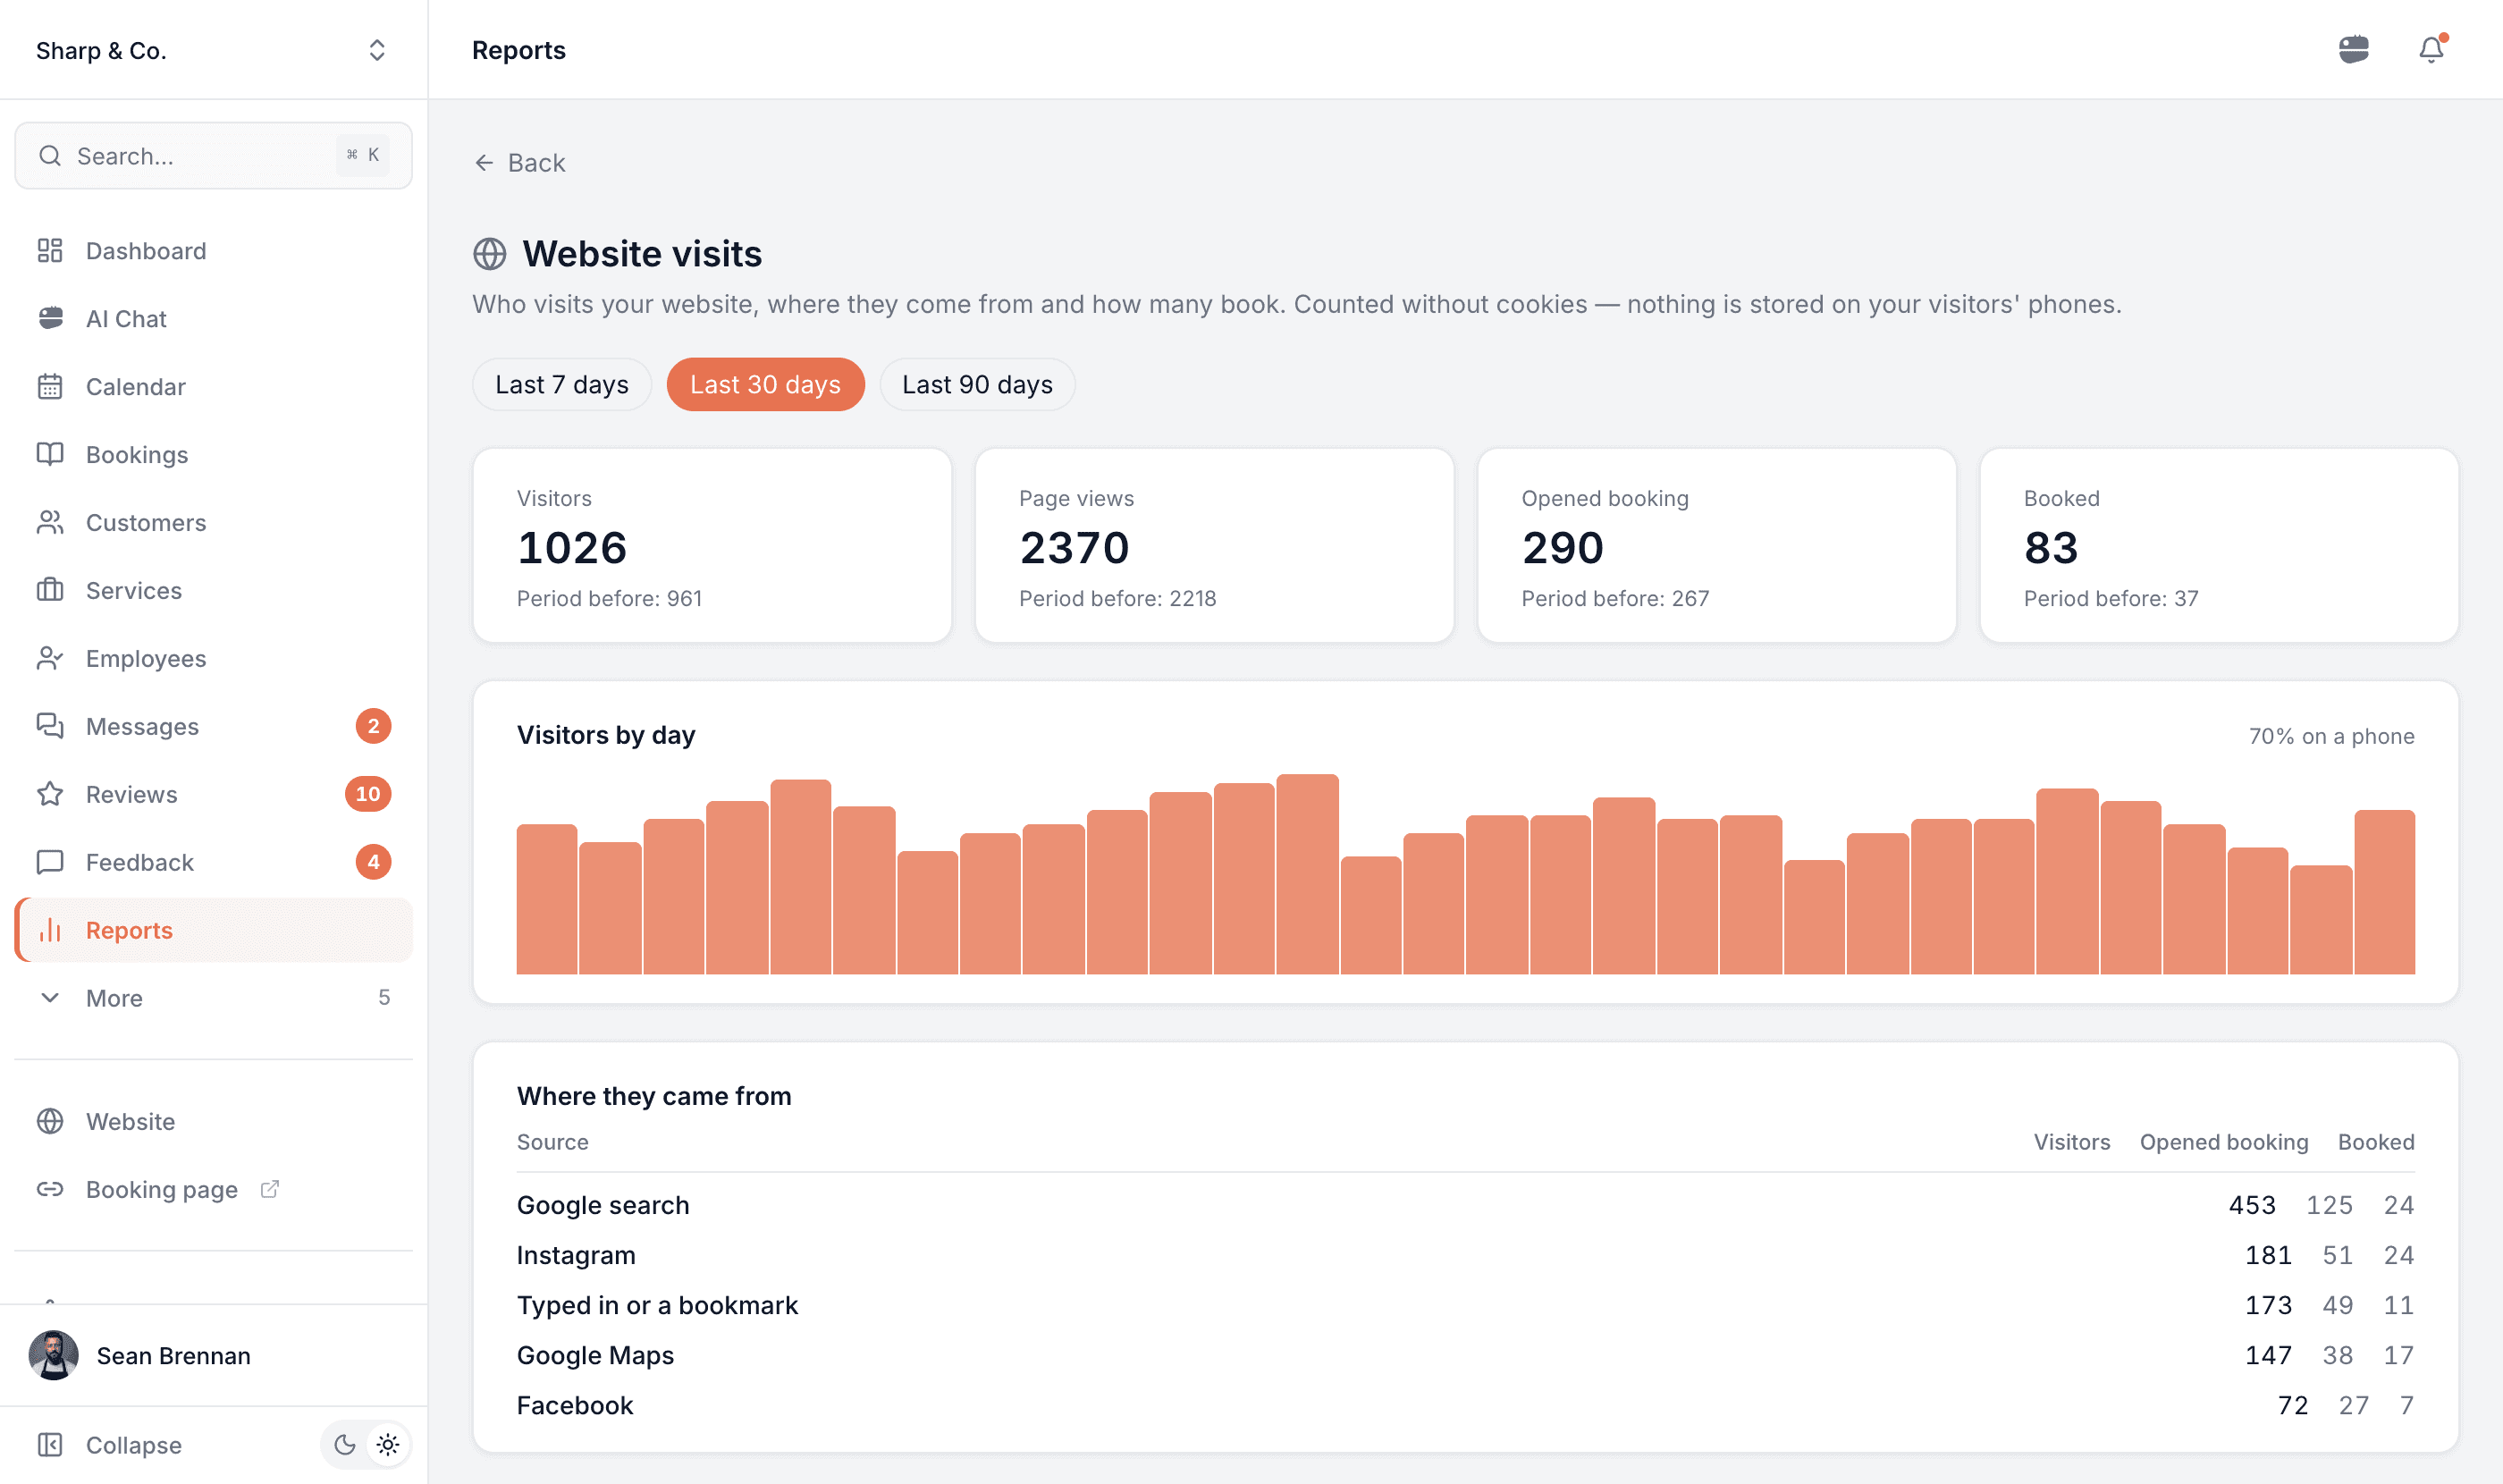This screenshot has width=2503, height=1484.
Task: Switch to dark mode moon toggle
Action: [x=345, y=1445]
